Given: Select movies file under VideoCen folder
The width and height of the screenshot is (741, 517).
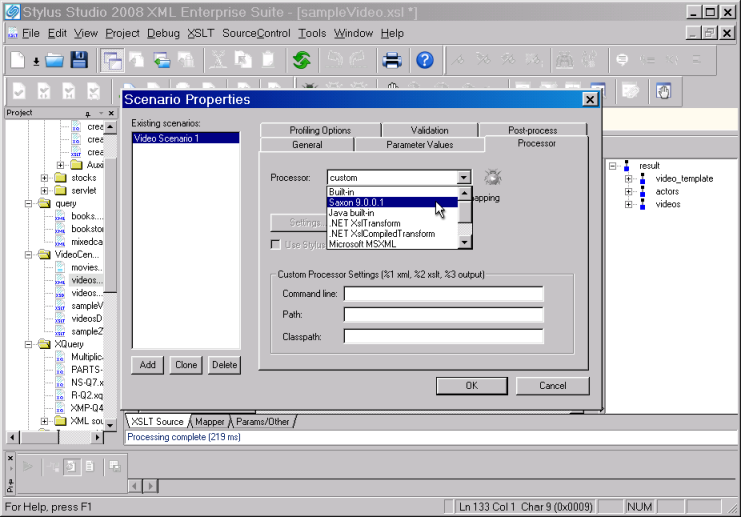Looking at the screenshot, I should pyautogui.click(x=86, y=267).
